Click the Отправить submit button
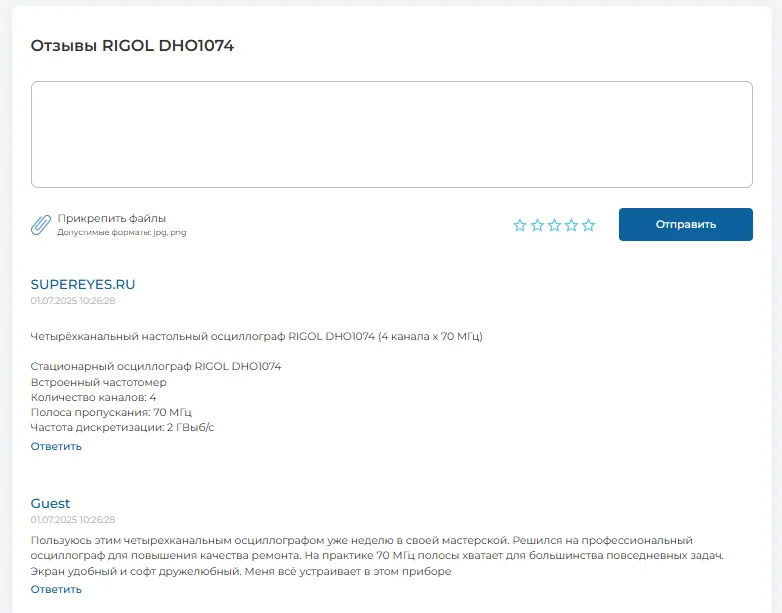The image size is (782, 613). tap(685, 225)
